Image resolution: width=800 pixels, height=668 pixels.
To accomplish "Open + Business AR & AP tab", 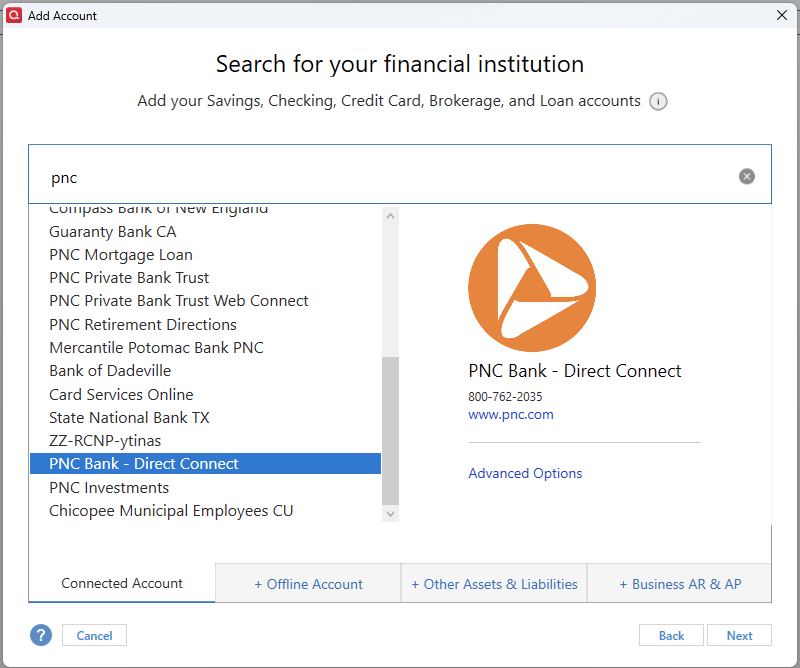I will coord(680,584).
